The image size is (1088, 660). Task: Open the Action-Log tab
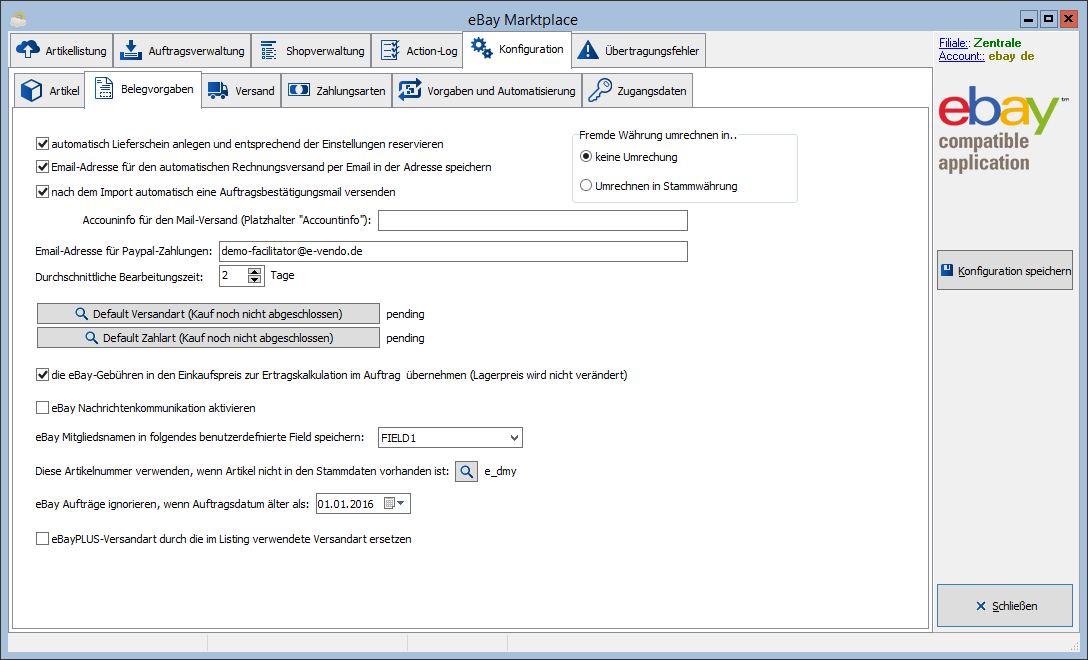(x=417, y=51)
